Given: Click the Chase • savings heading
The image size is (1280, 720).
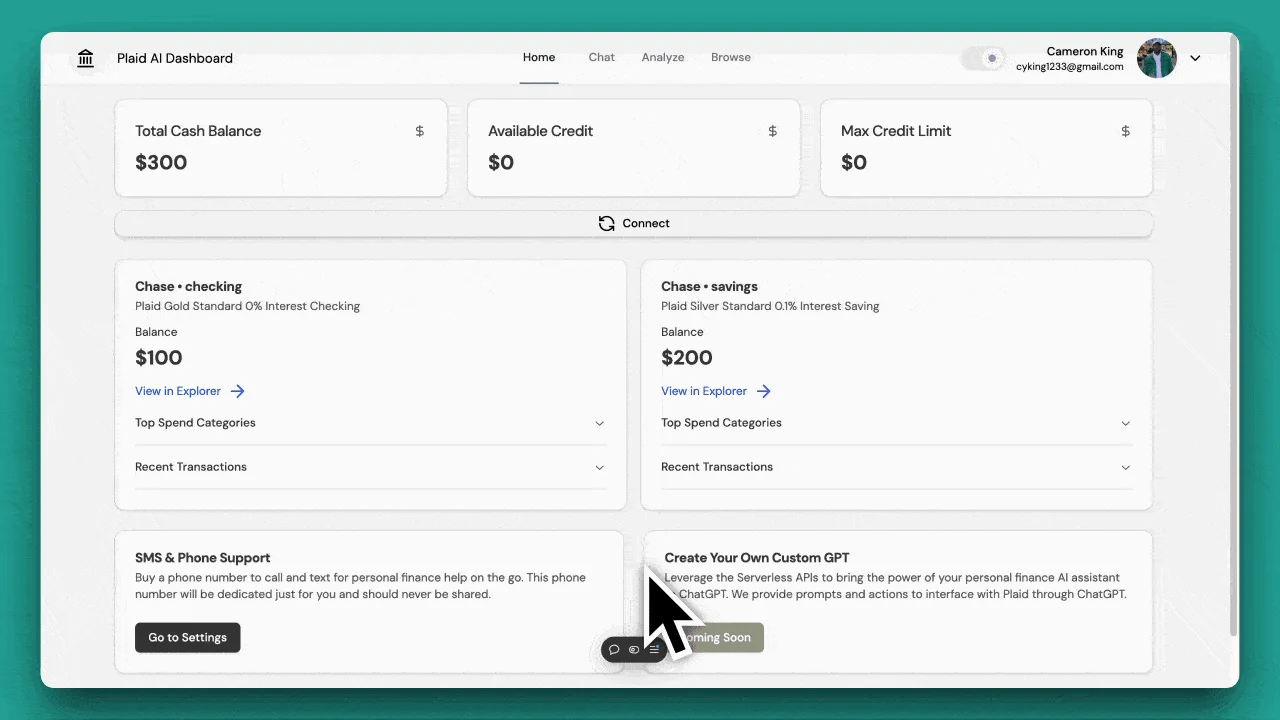Looking at the screenshot, I should [x=712, y=286].
